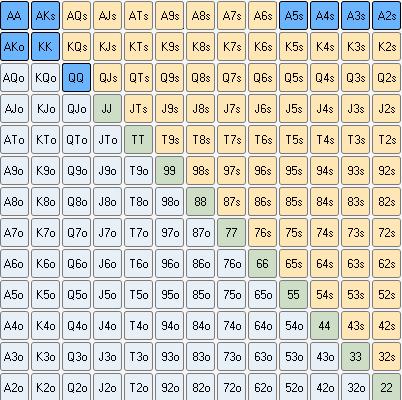Select the AA pocket pair cell
The image size is (402, 400).
(x=14, y=15)
